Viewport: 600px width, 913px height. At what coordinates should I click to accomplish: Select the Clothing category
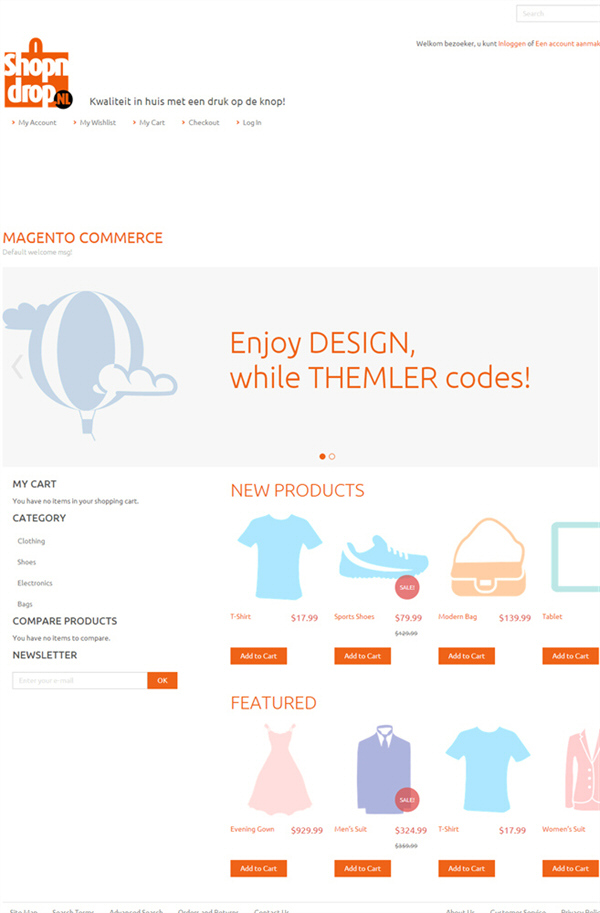31,541
